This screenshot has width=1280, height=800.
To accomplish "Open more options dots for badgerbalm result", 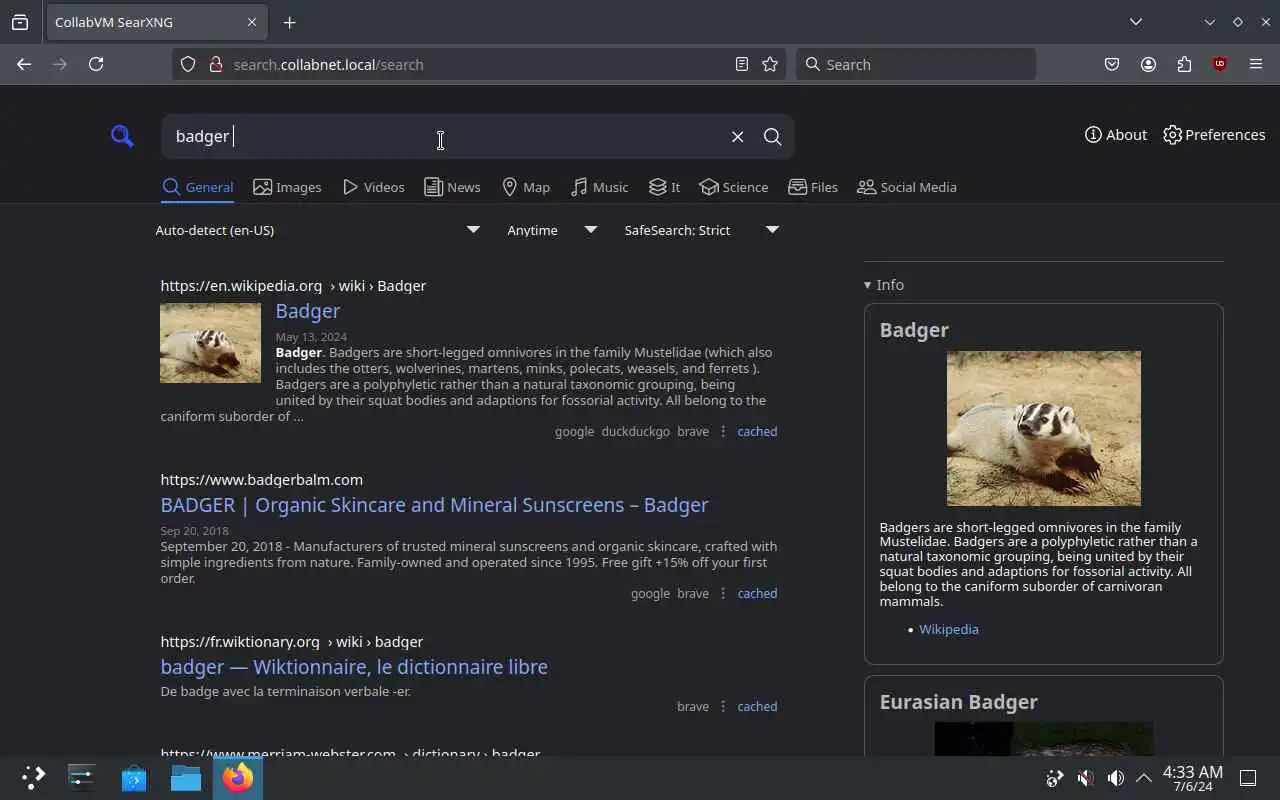I will click(x=723, y=594).
